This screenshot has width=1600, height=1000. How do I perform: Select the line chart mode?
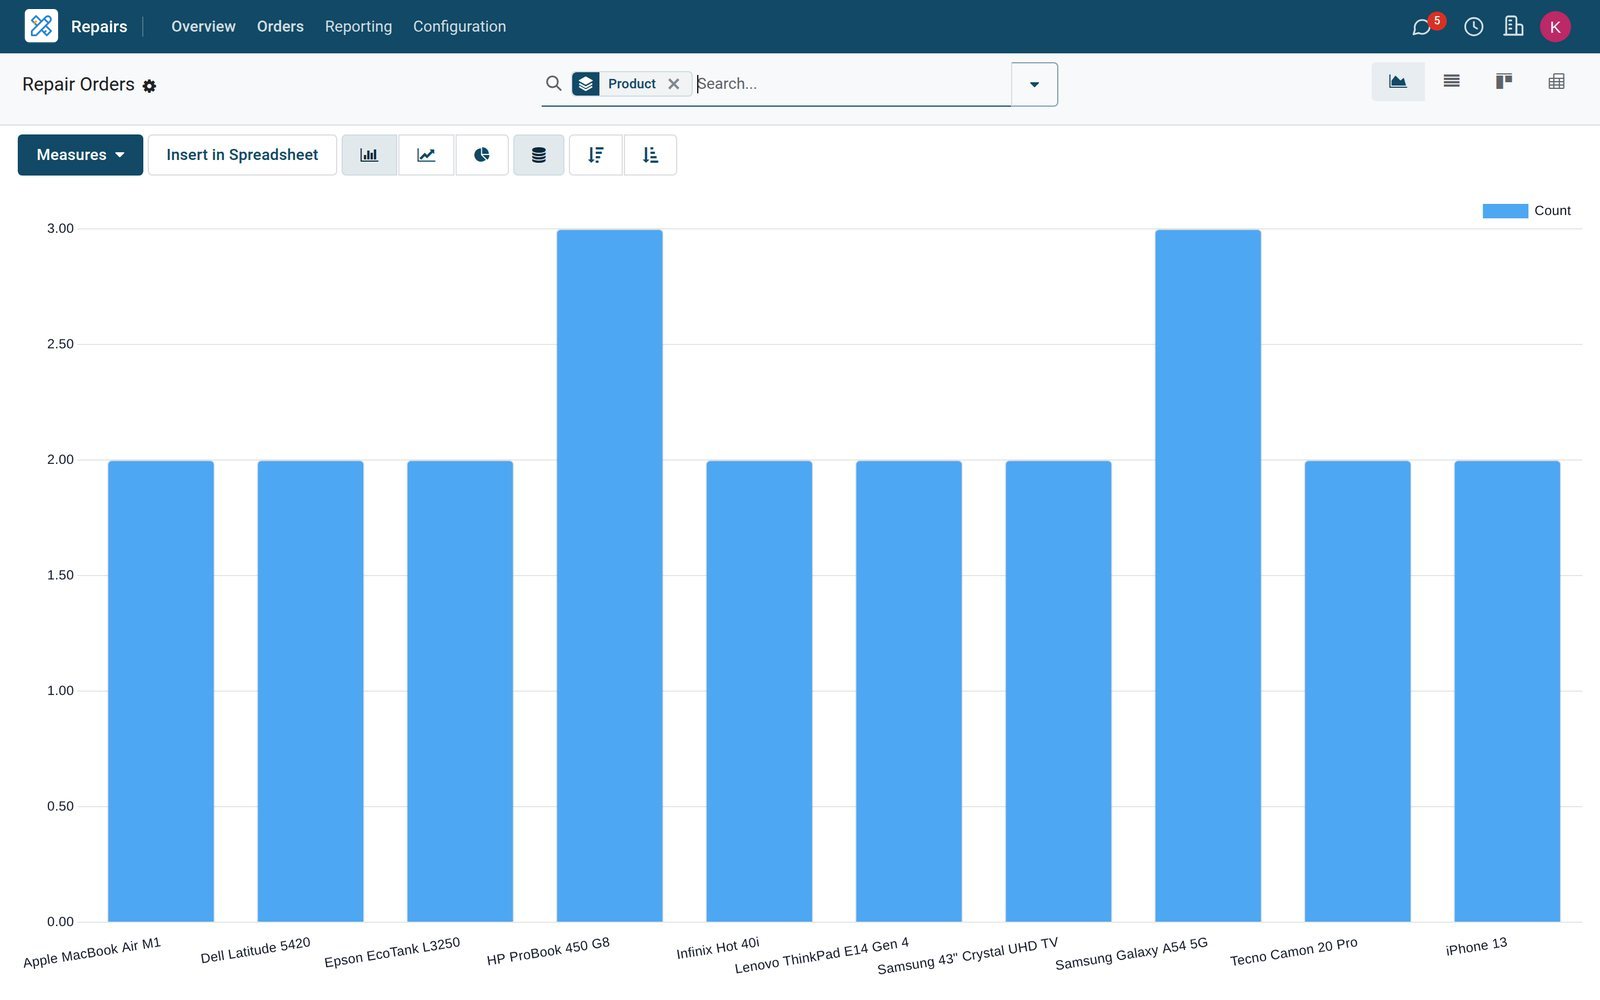click(426, 155)
